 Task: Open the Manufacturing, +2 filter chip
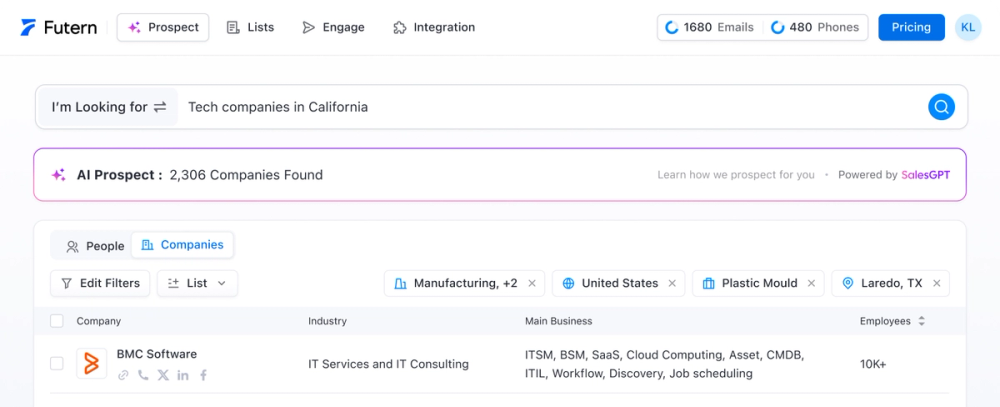[x=456, y=283]
